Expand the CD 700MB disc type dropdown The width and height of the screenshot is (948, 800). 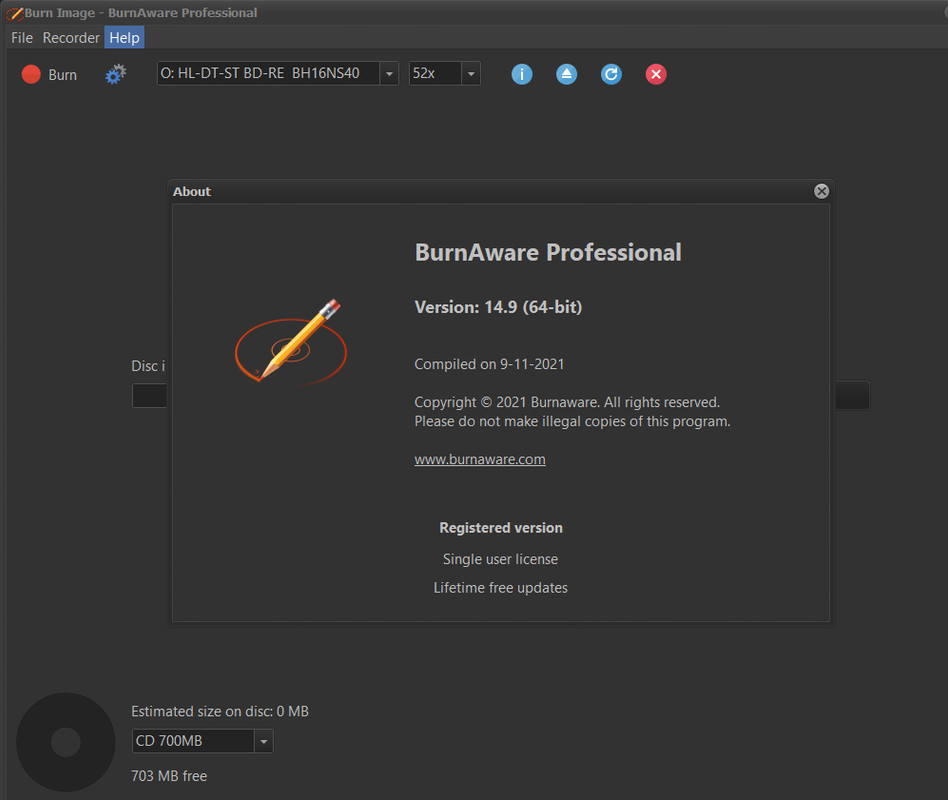click(x=264, y=741)
